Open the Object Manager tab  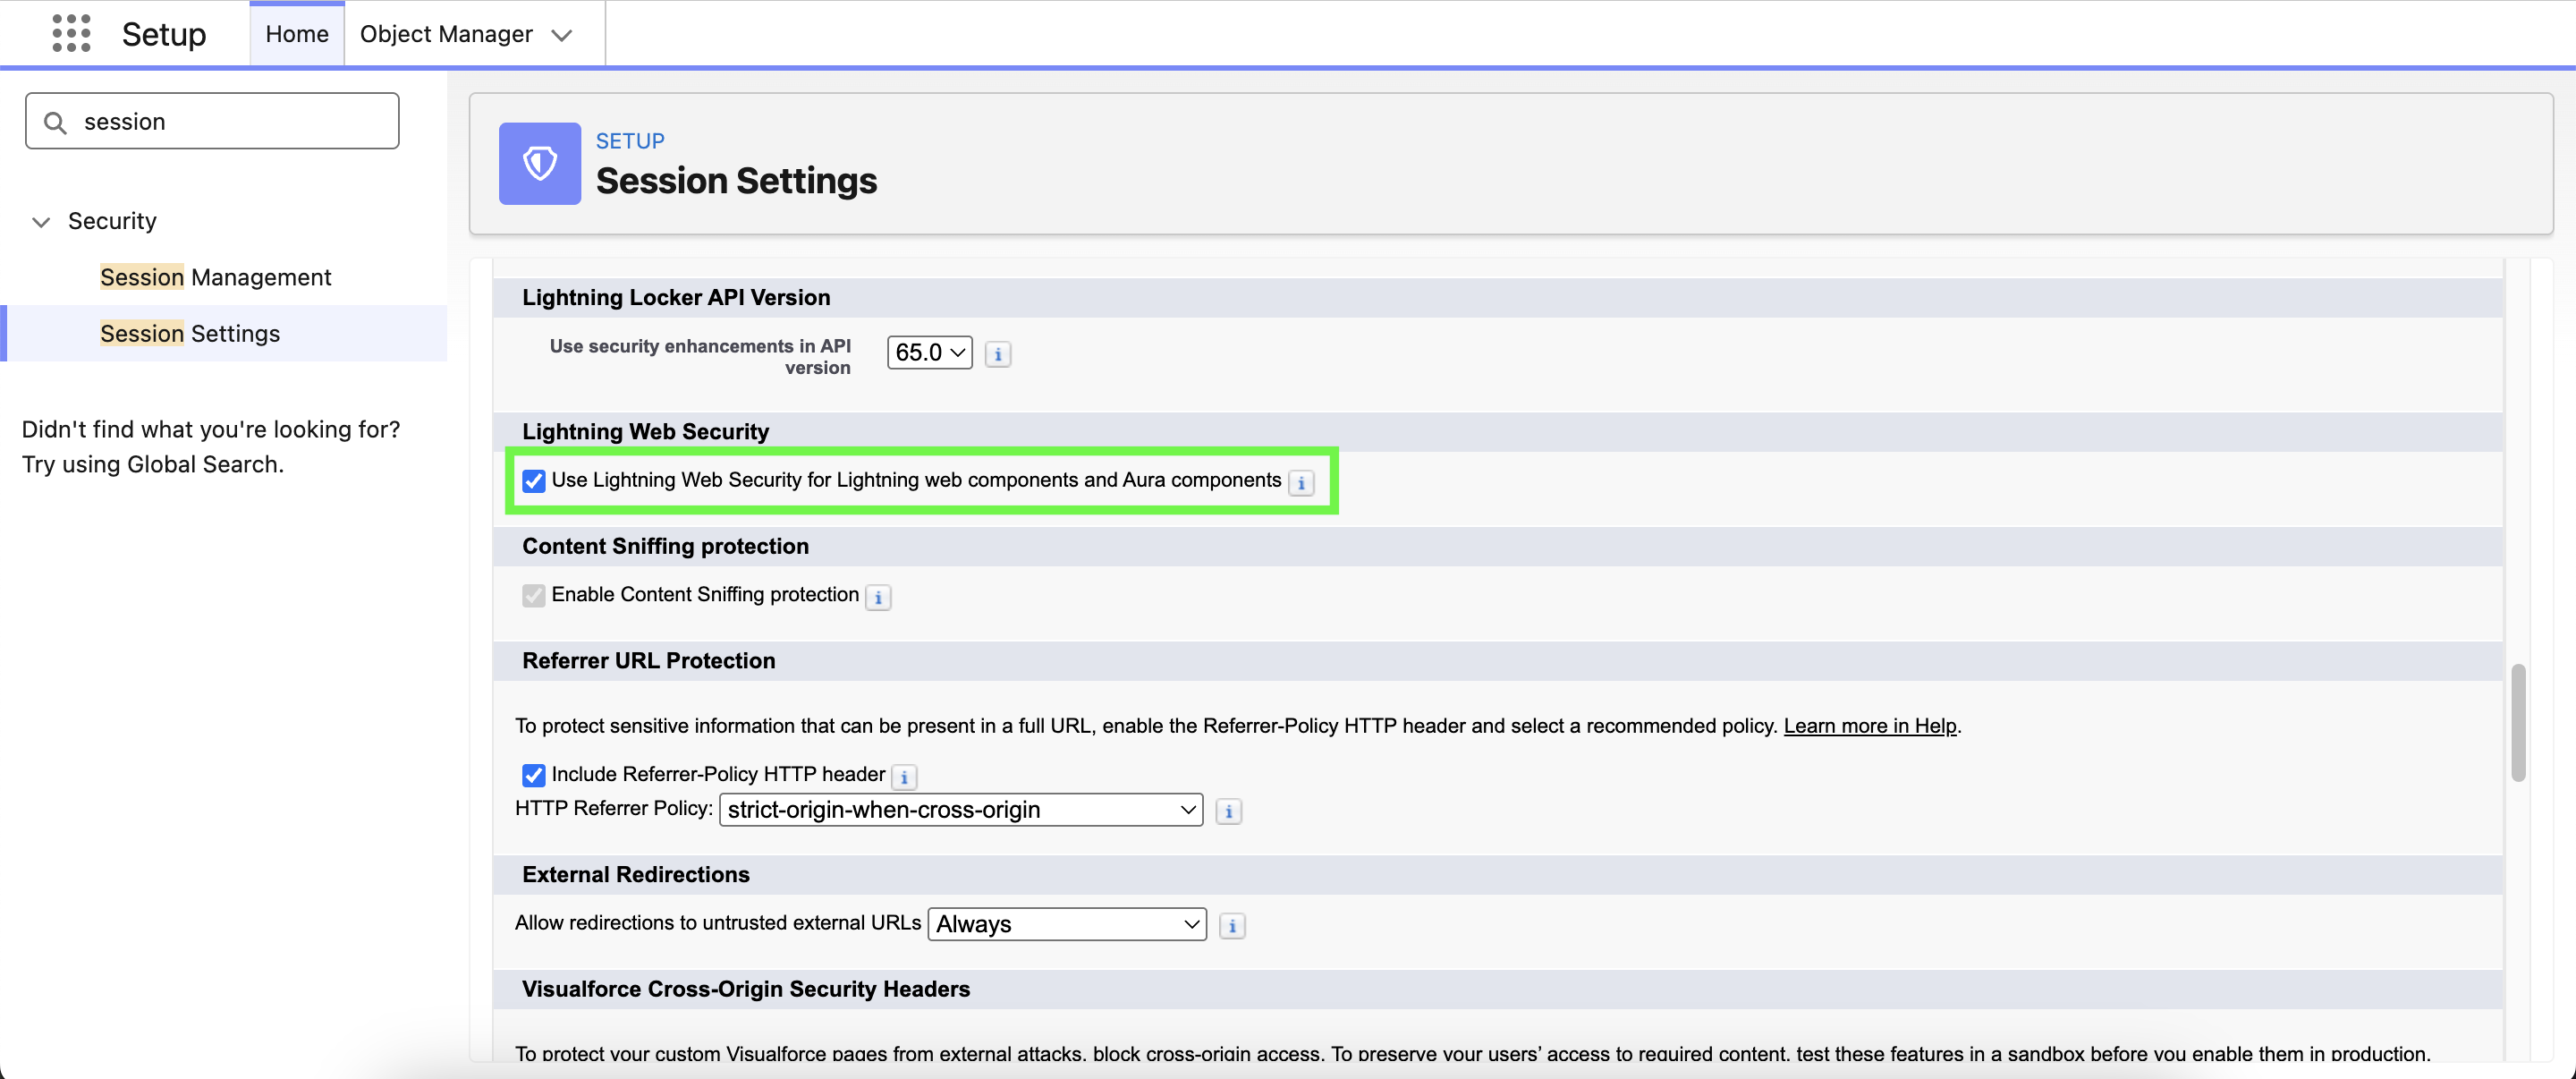446,34
